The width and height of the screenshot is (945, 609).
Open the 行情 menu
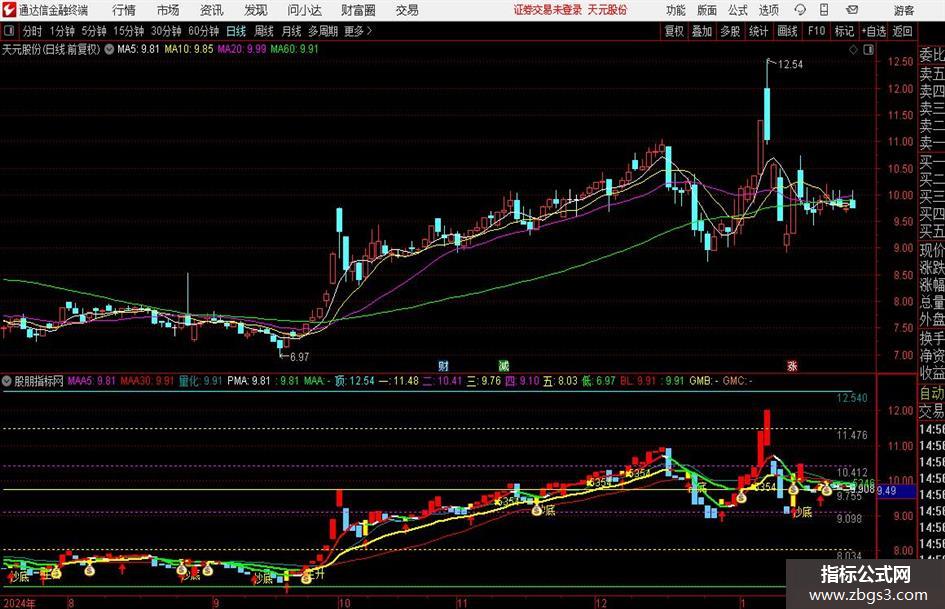(124, 10)
